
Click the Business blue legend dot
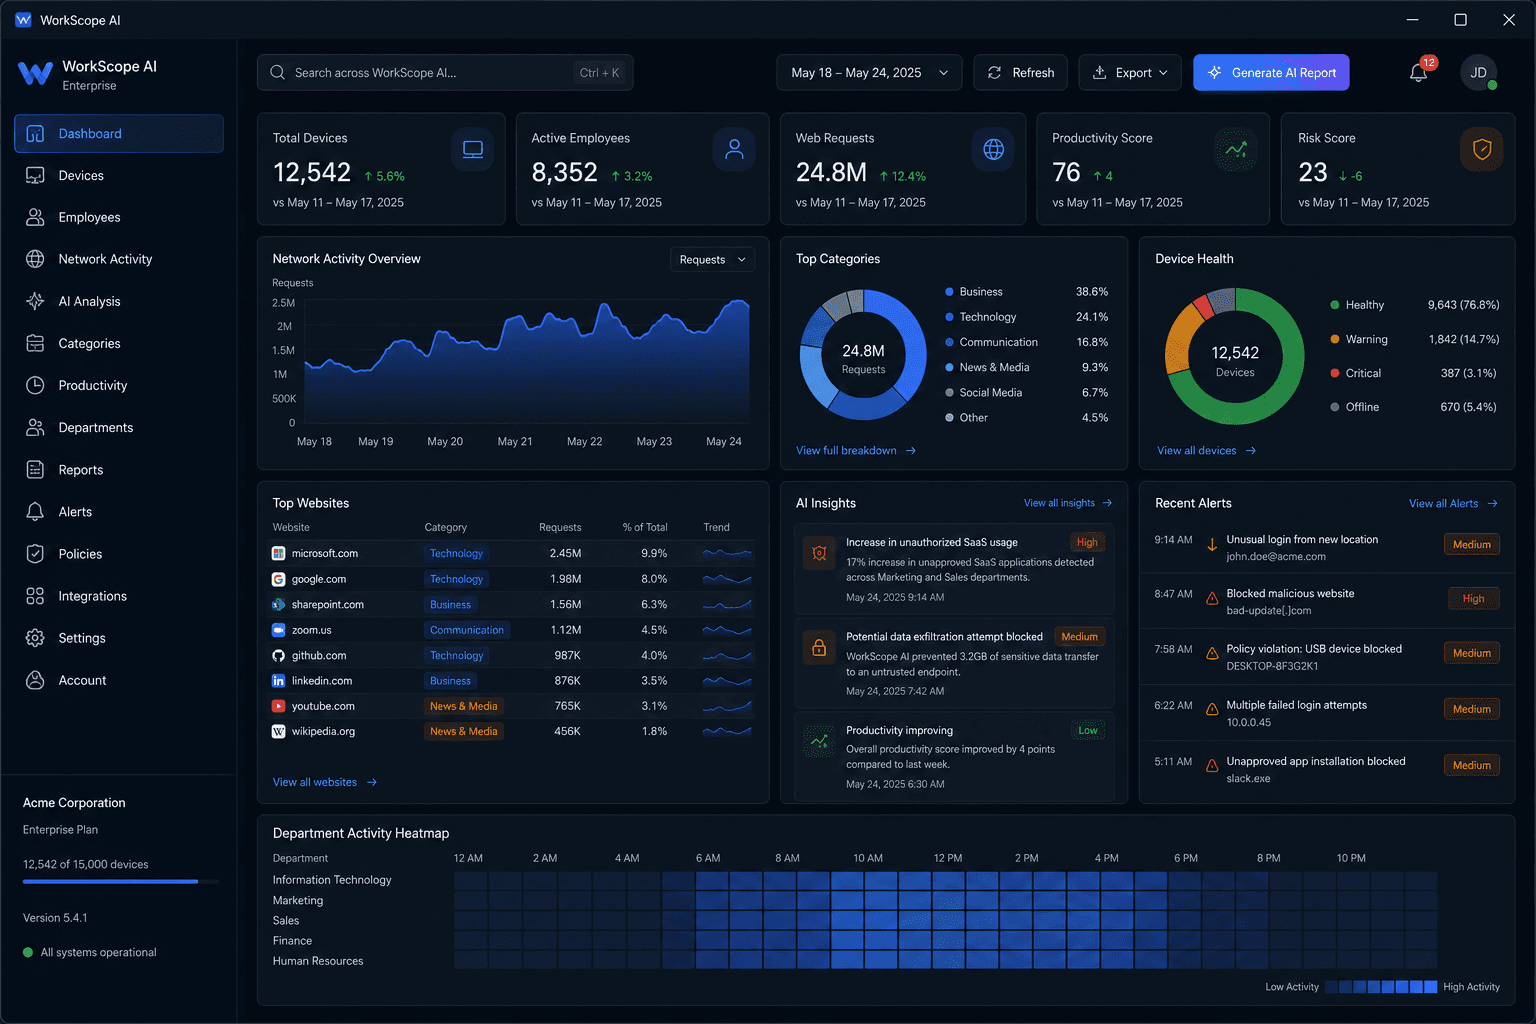click(x=949, y=292)
